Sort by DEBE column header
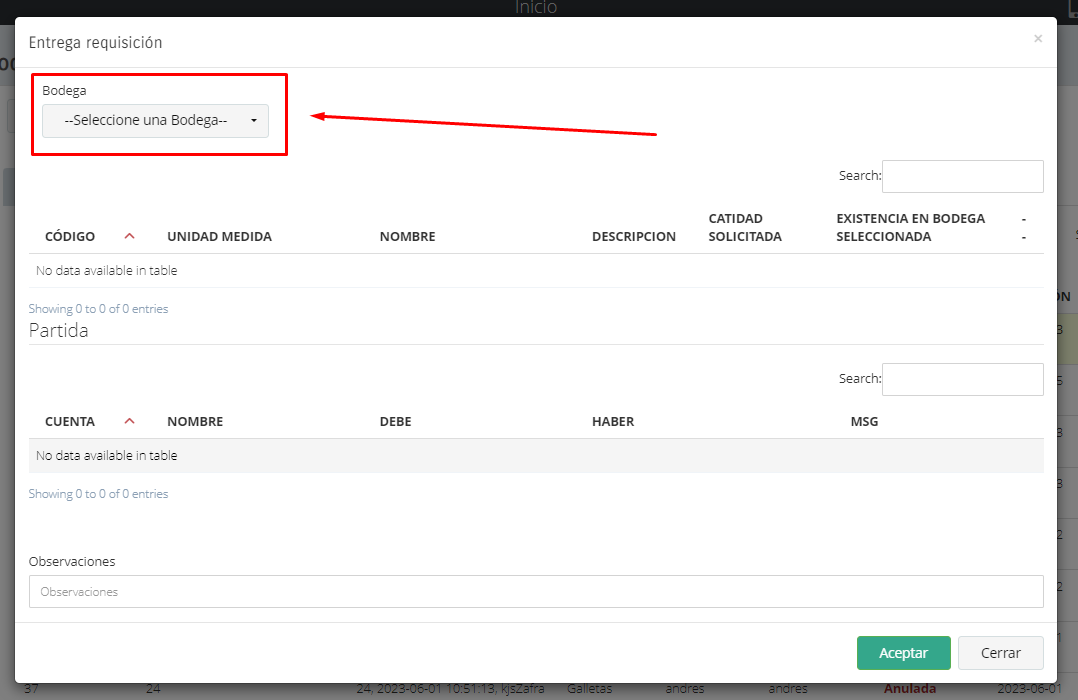Screen dimensions: 1078x700 point(395,421)
